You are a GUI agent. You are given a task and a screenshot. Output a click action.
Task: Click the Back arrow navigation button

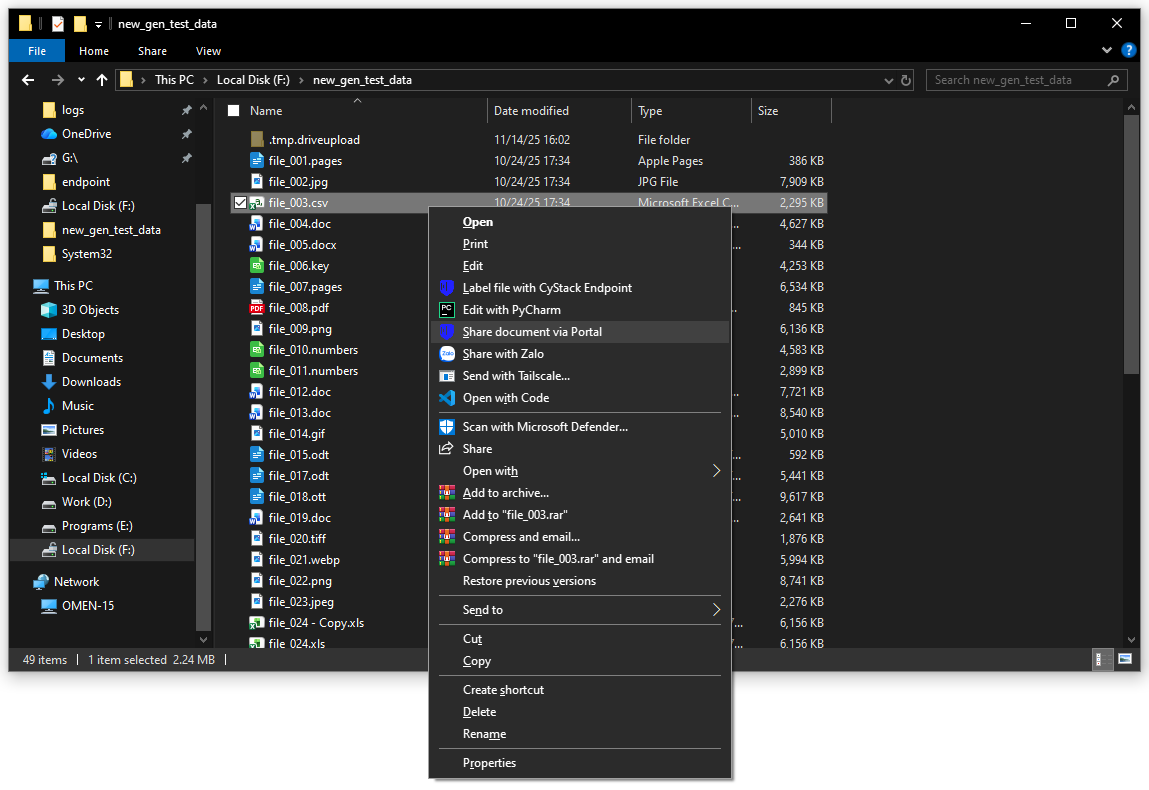[x=28, y=80]
